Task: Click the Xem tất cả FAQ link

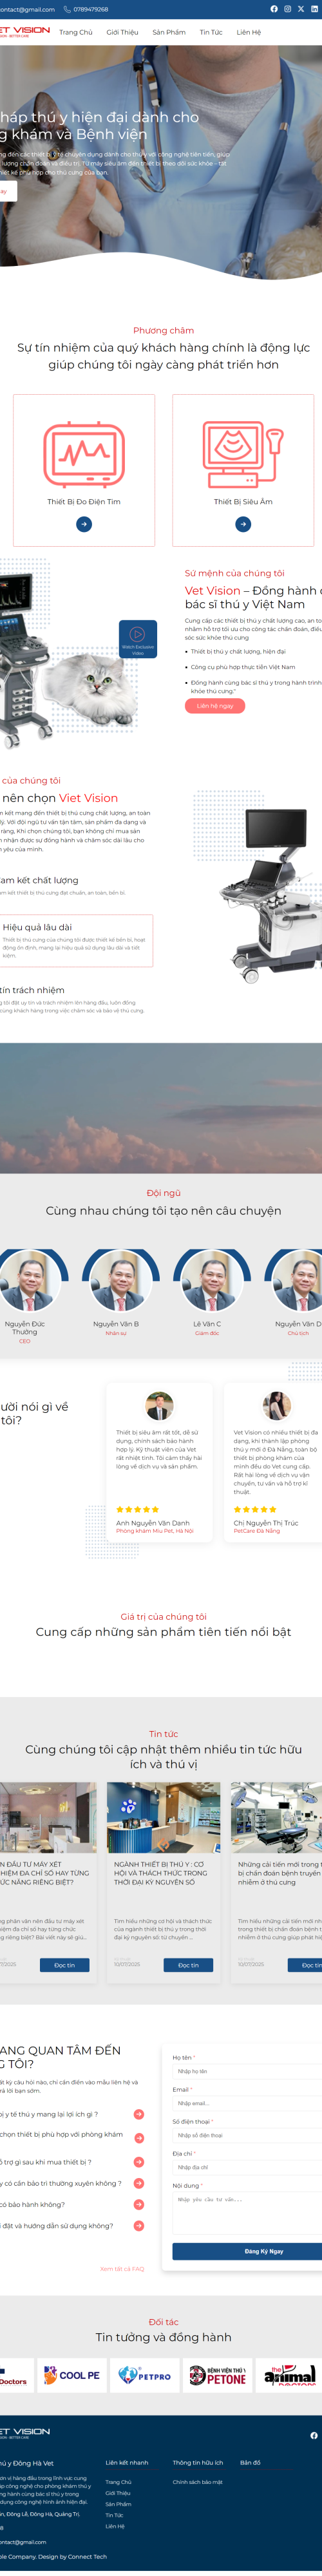Action: (x=122, y=2269)
